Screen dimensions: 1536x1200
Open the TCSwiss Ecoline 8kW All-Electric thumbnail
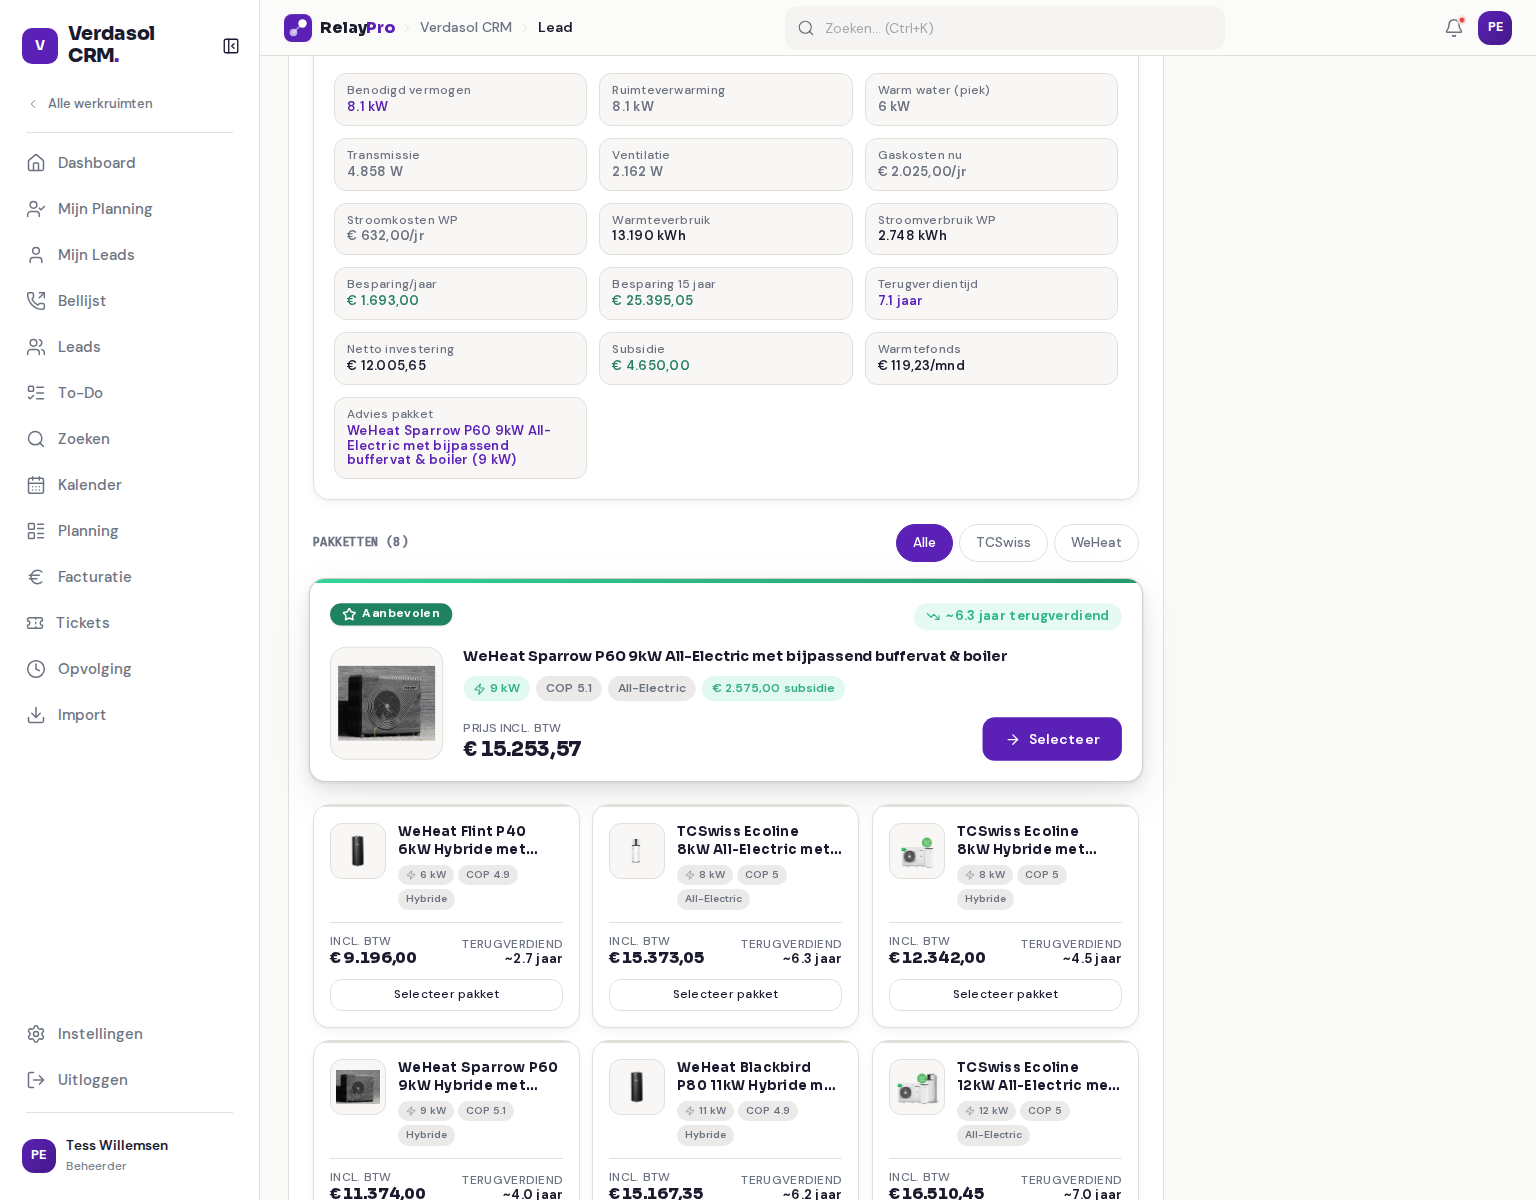point(637,851)
